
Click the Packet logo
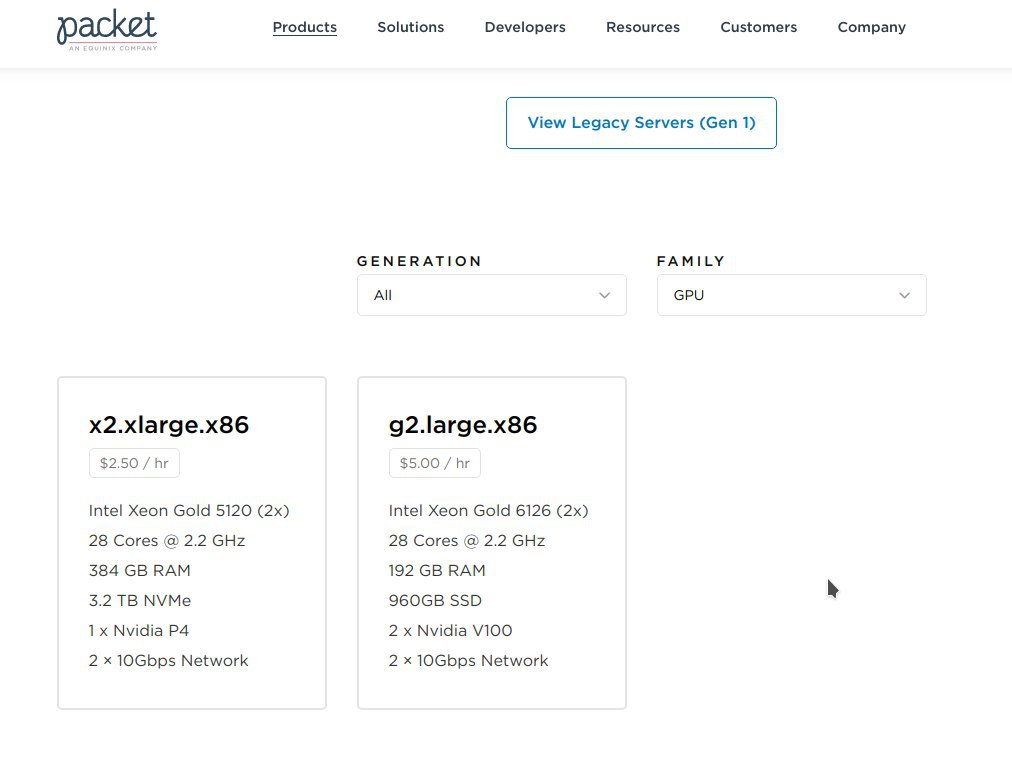pos(107,30)
